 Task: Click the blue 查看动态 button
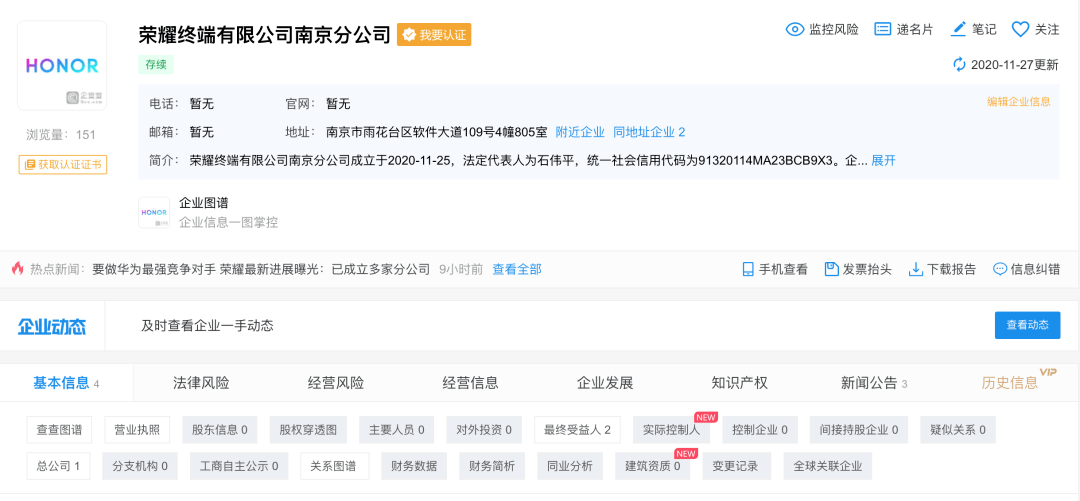click(x=1027, y=325)
